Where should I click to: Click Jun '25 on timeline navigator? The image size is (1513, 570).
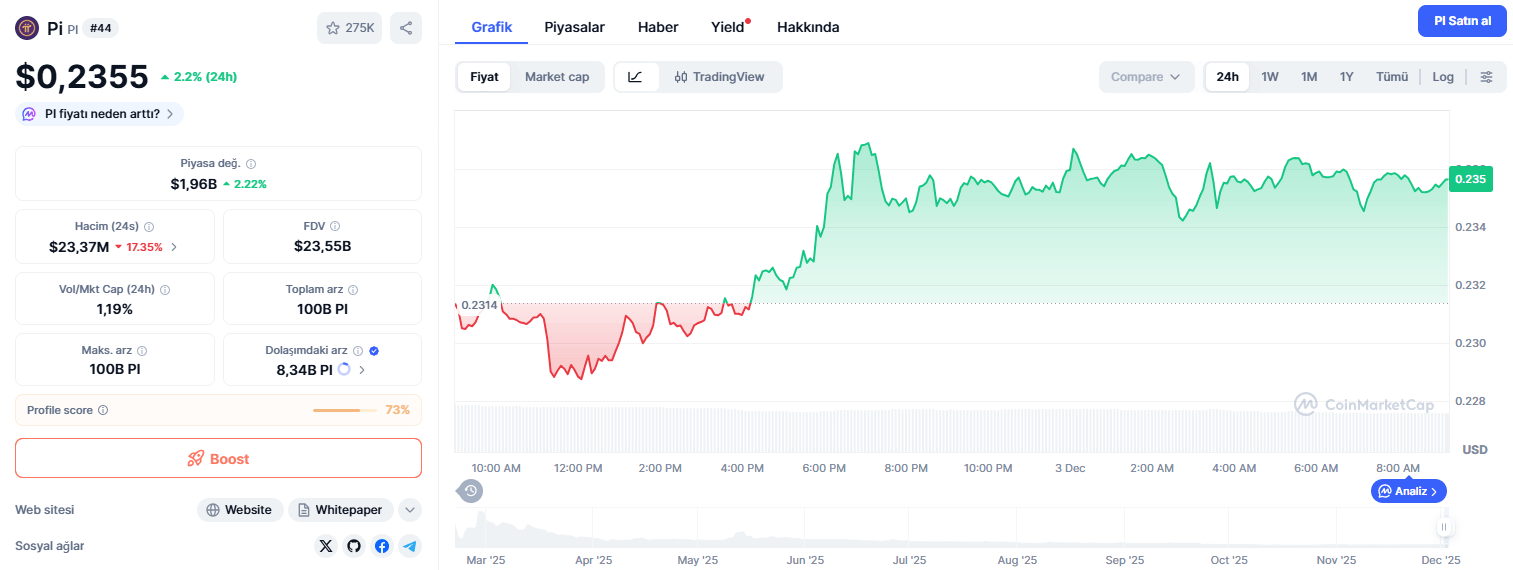tap(805, 560)
